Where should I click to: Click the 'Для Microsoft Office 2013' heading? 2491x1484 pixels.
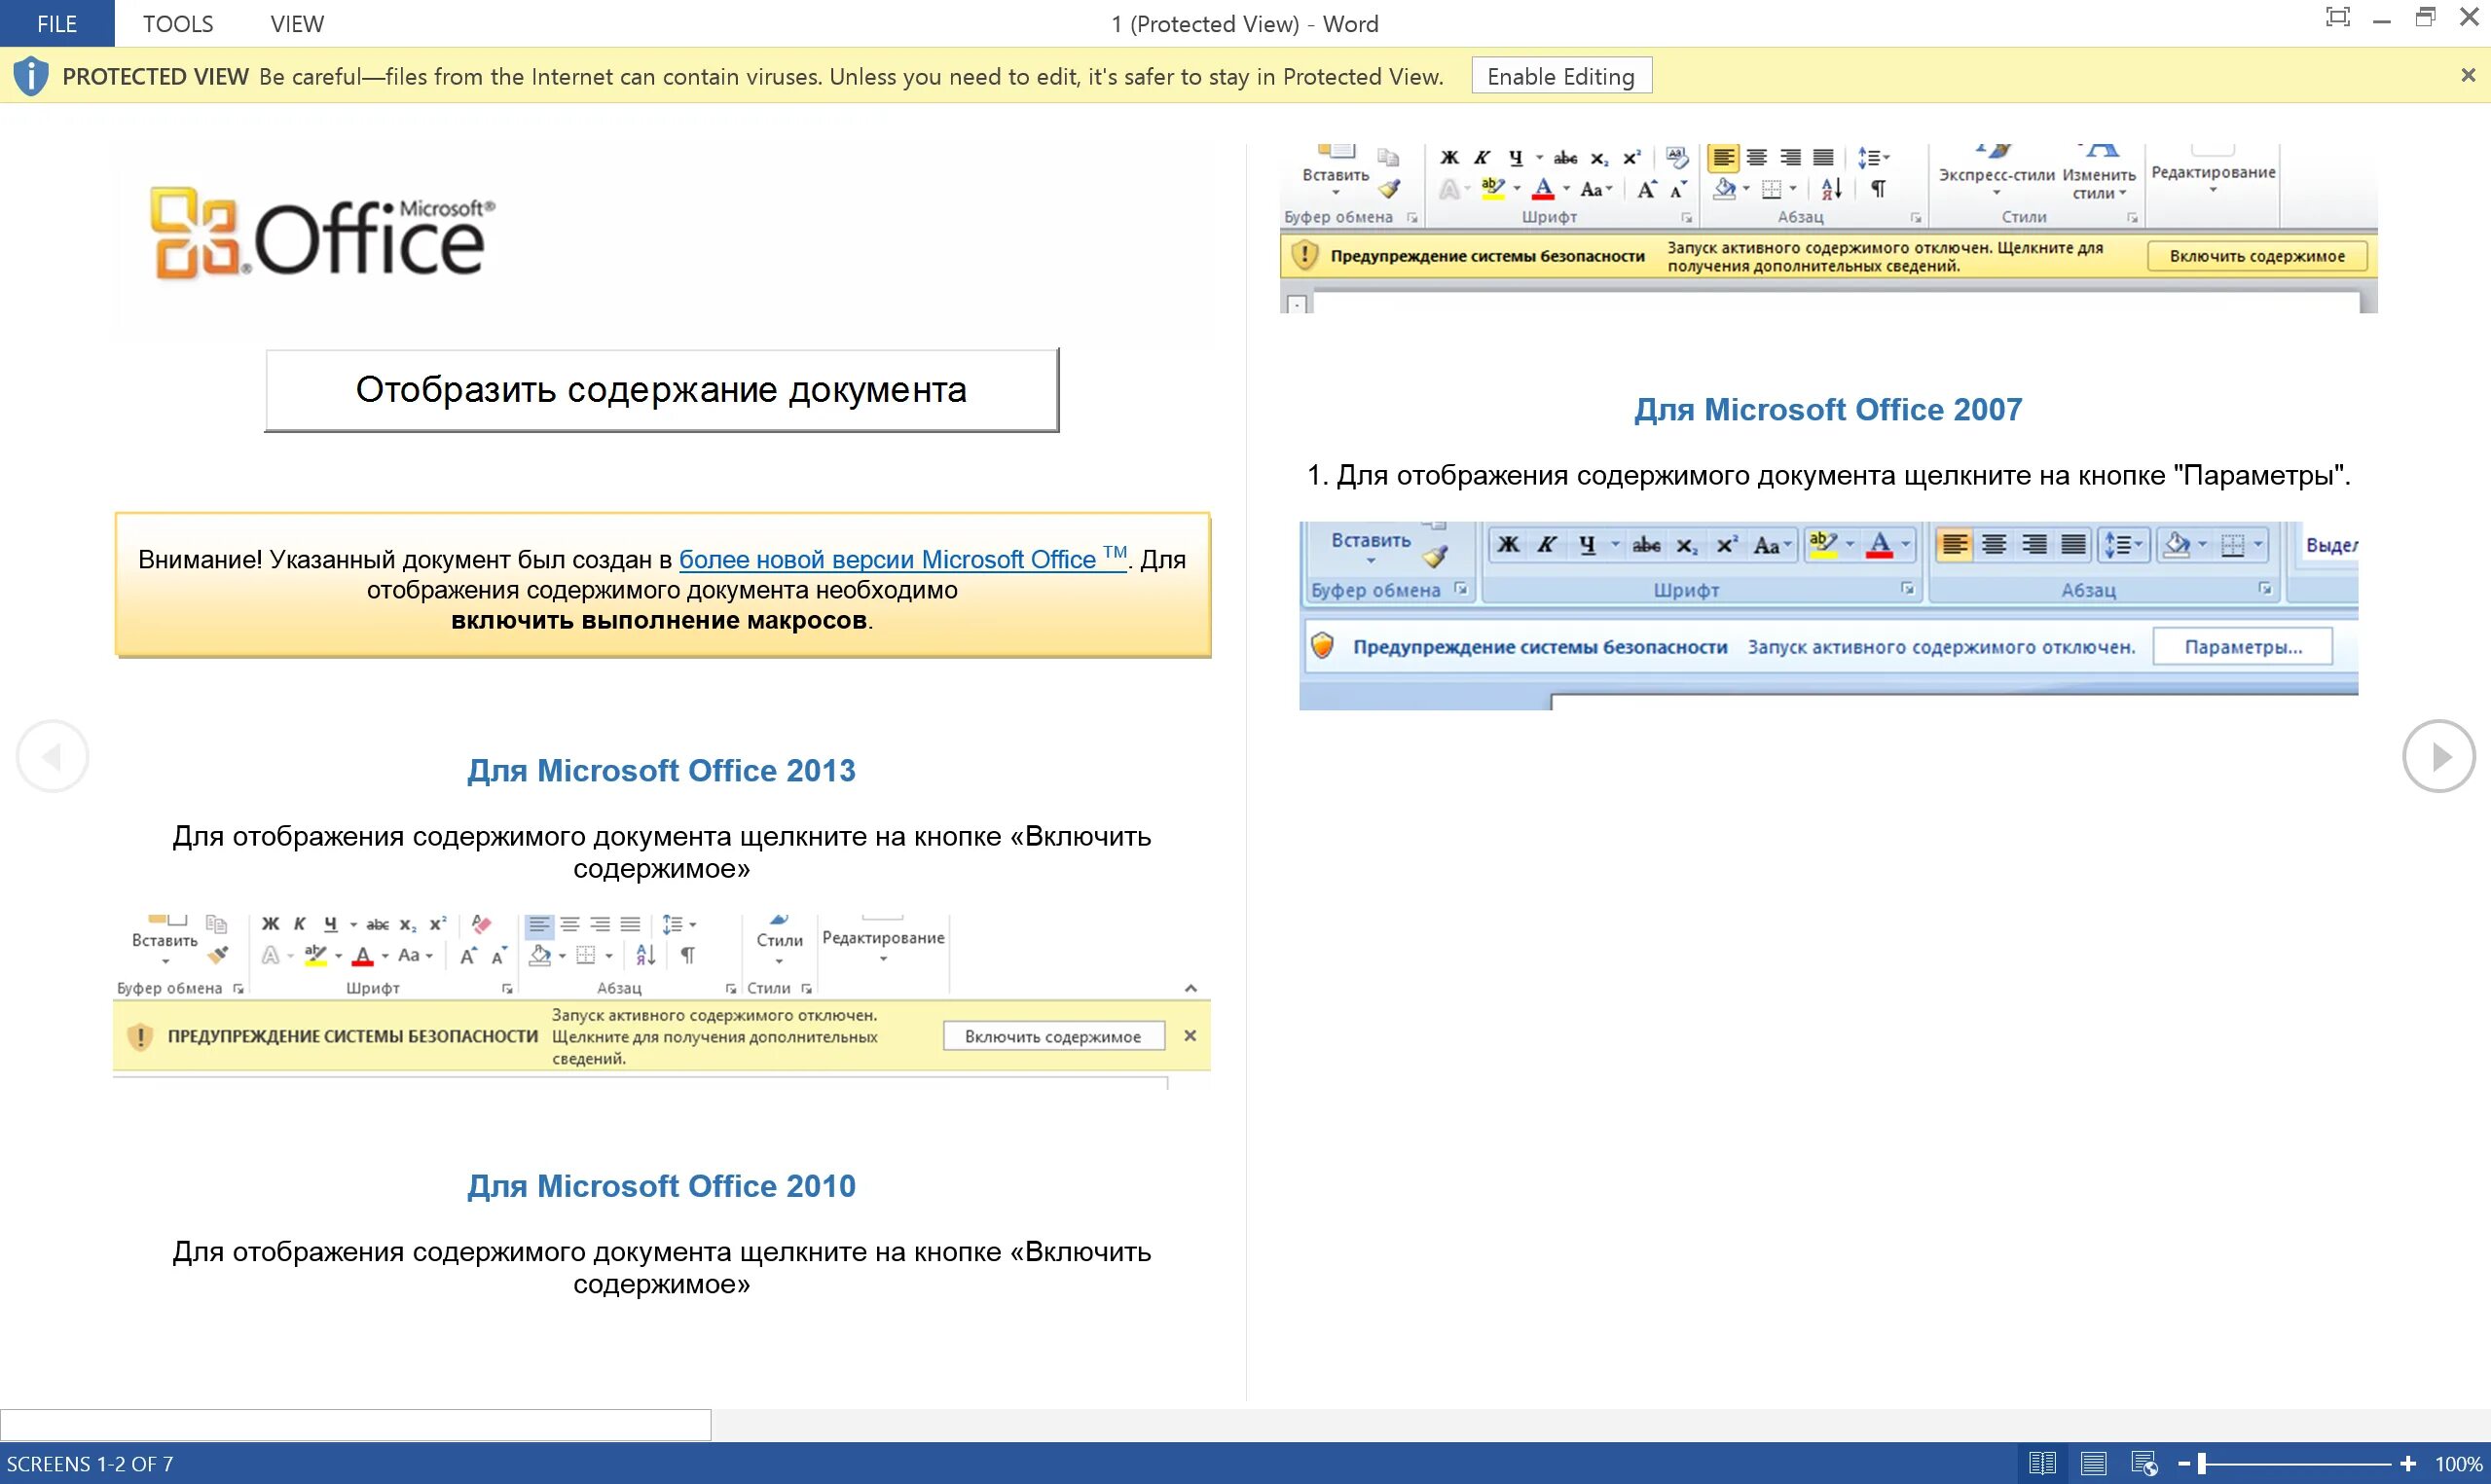(x=661, y=771)
